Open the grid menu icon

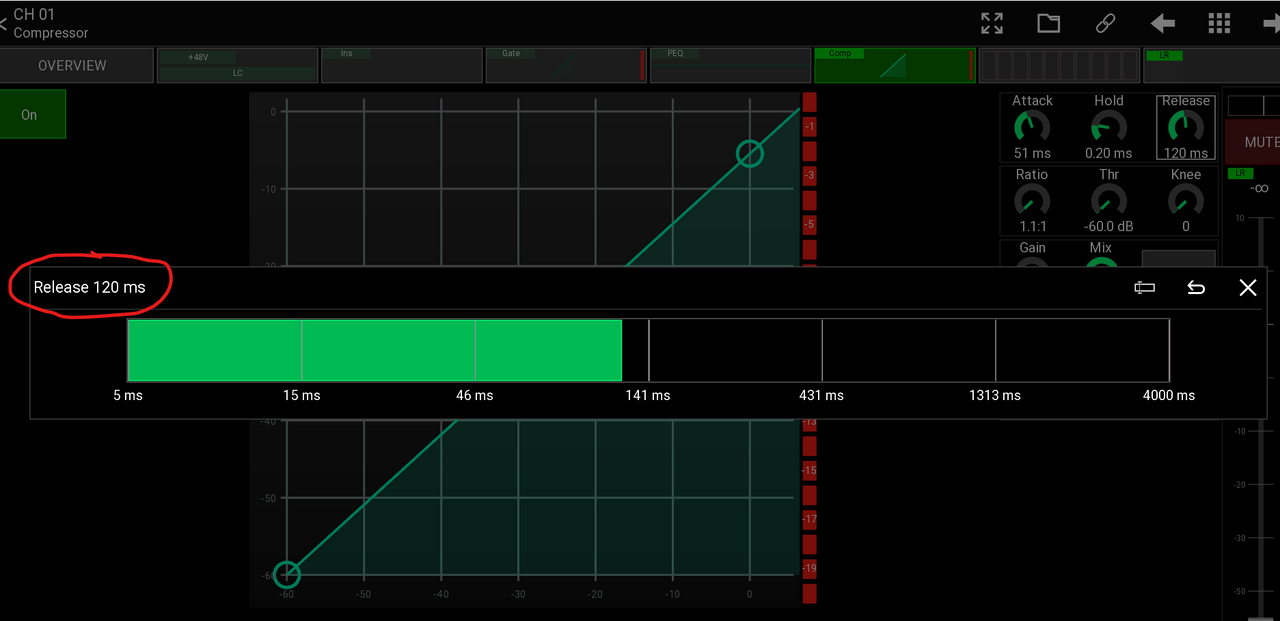click(1219, 23)
